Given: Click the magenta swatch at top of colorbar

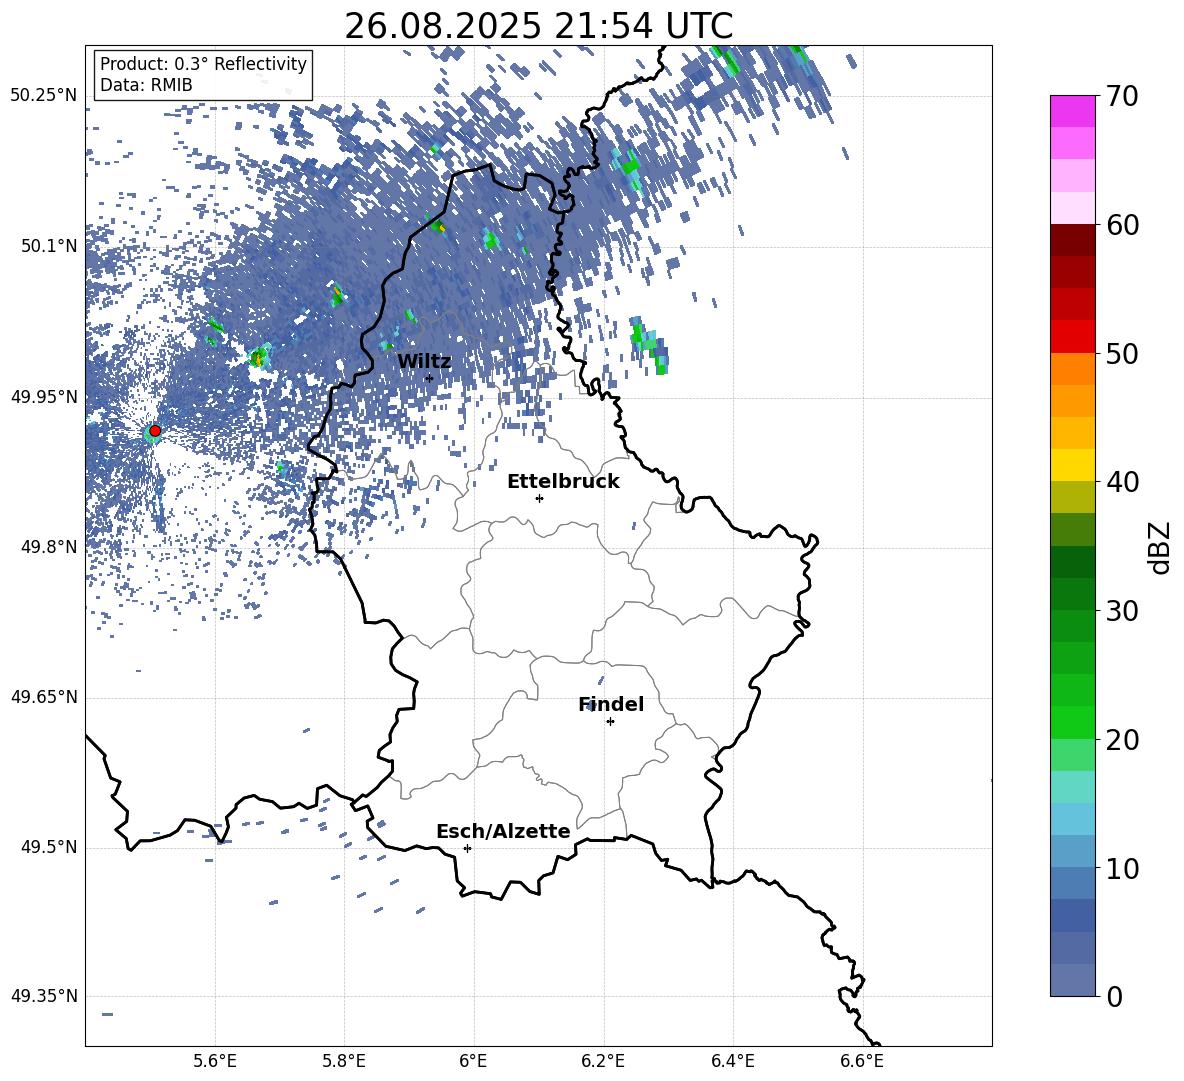Looking at the screenshot, I should point(1073,111).
